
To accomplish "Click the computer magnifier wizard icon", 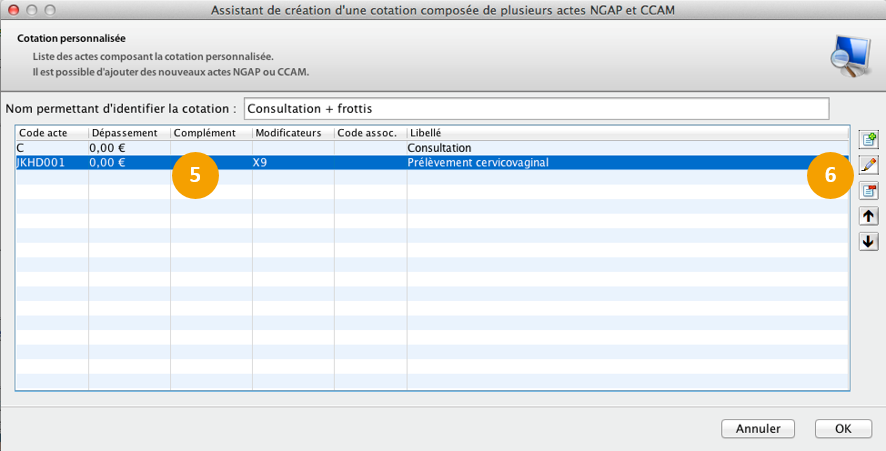I will 851,57.
